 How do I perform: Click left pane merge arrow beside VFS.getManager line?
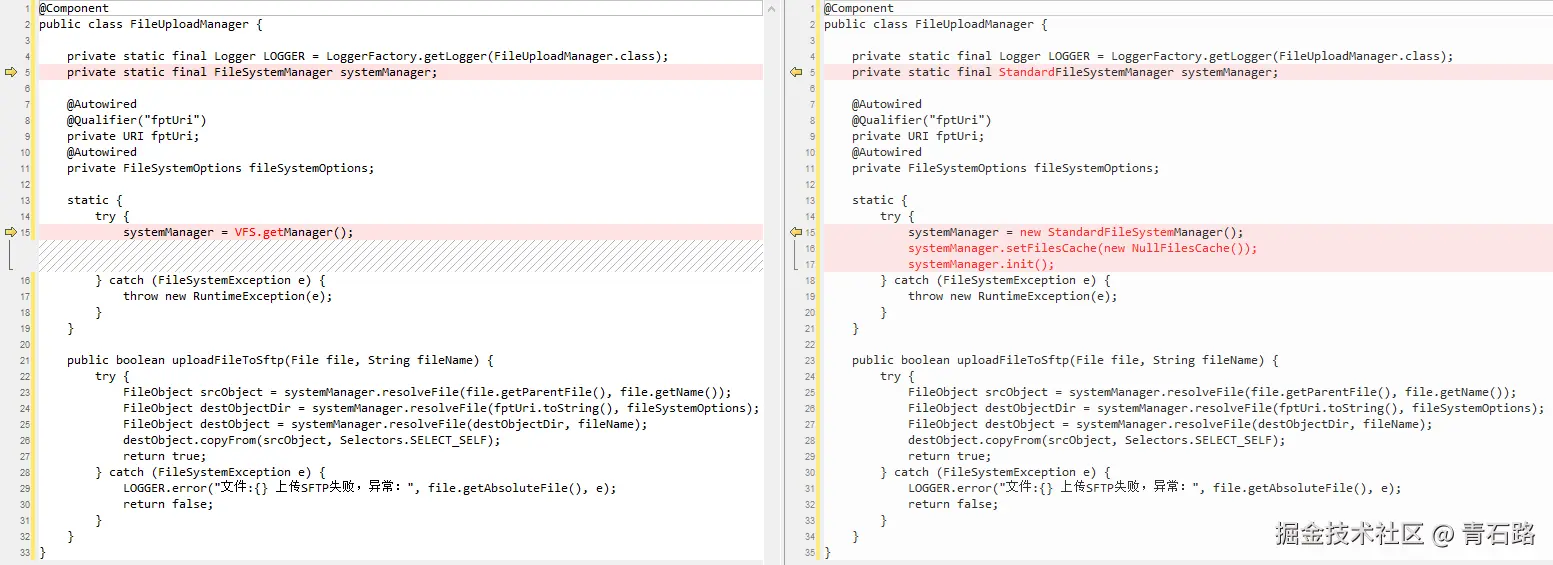click(x=11, y=232)
